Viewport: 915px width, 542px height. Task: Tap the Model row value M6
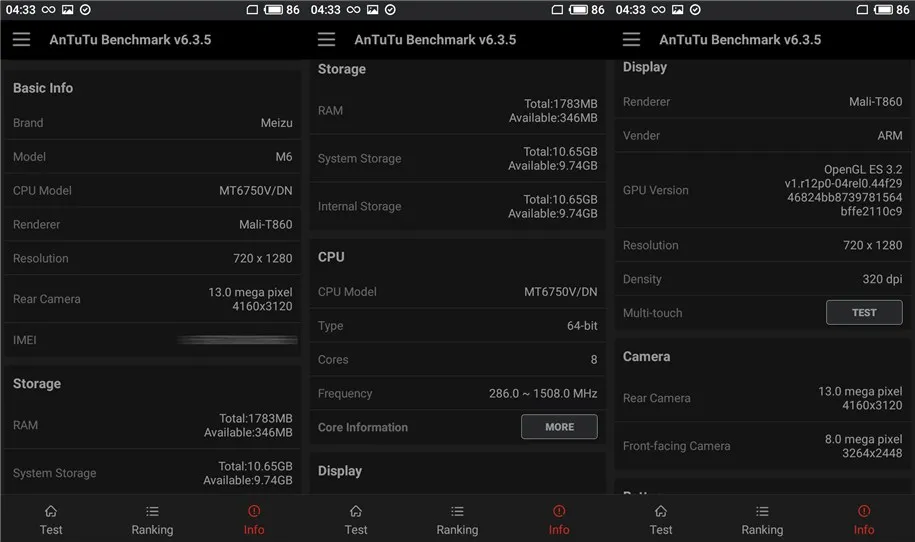pos(284,157)
